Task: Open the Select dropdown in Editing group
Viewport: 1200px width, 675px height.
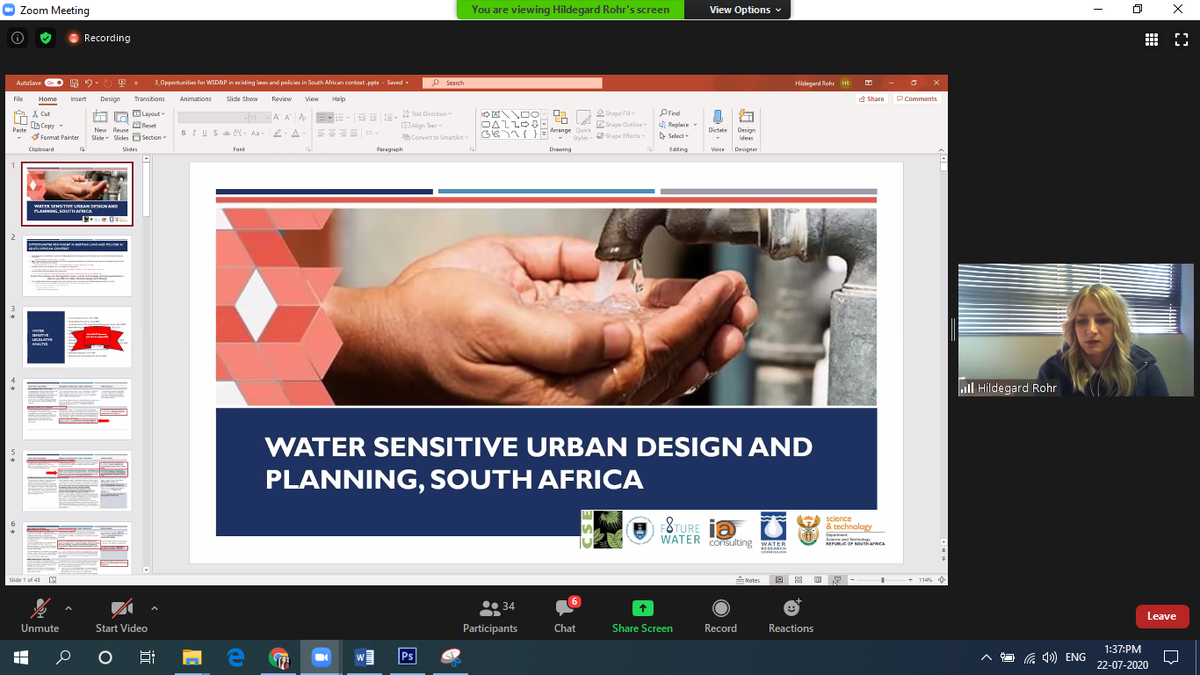Action: pyautogui.click(x=674, y=136)
